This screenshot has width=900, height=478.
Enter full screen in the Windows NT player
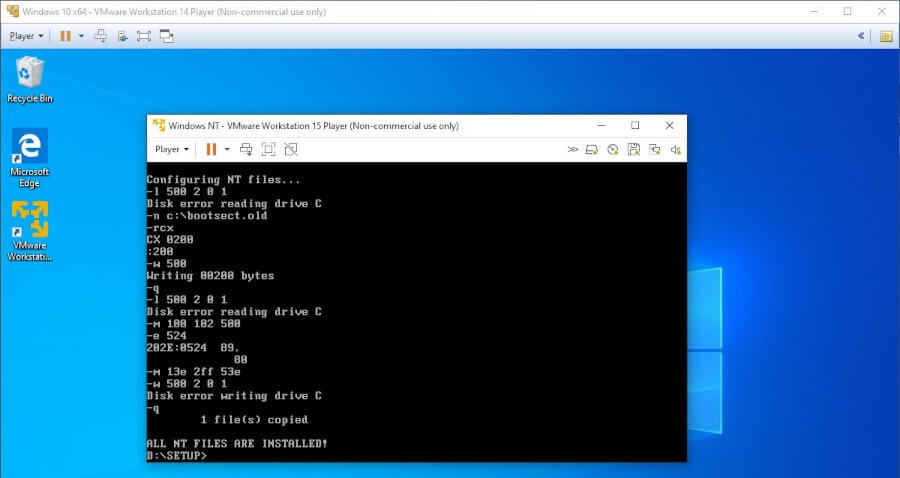coord(268,149)
